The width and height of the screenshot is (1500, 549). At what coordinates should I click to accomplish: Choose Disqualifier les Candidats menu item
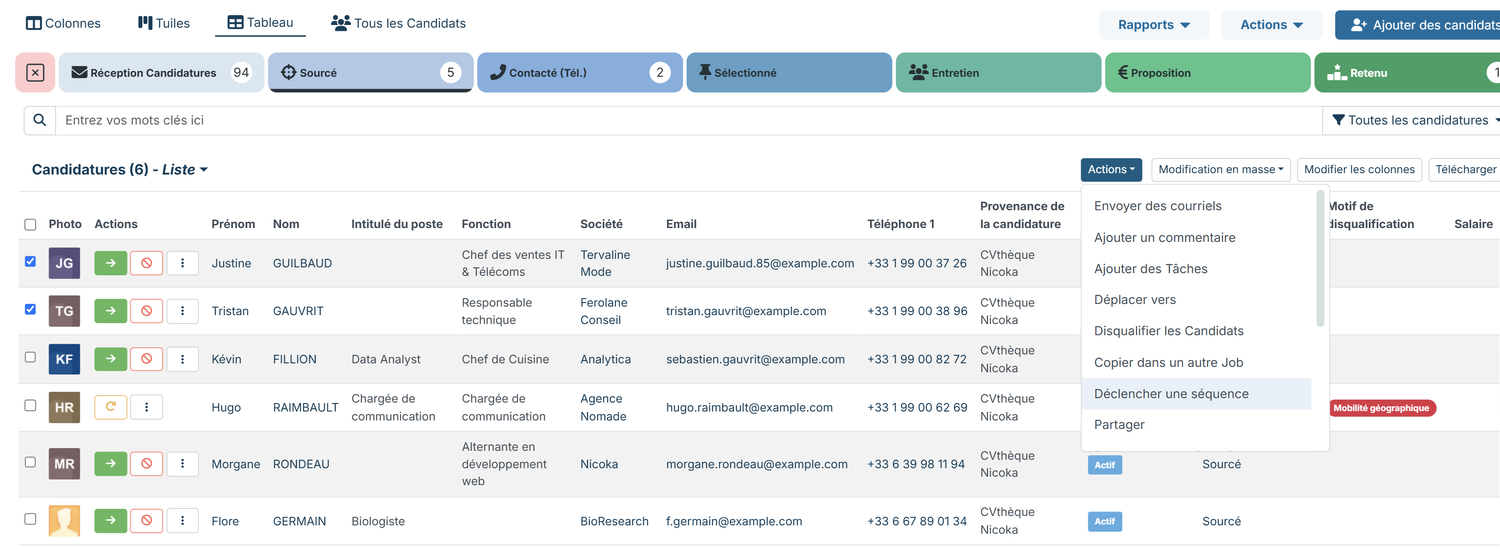point(1196,331)
